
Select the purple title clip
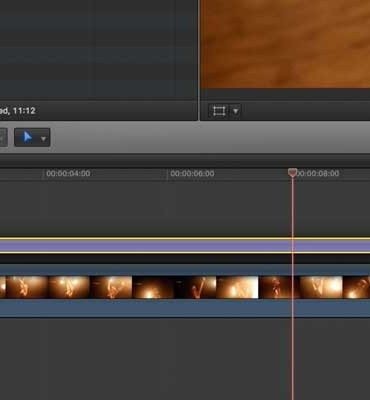pos(185,246)
